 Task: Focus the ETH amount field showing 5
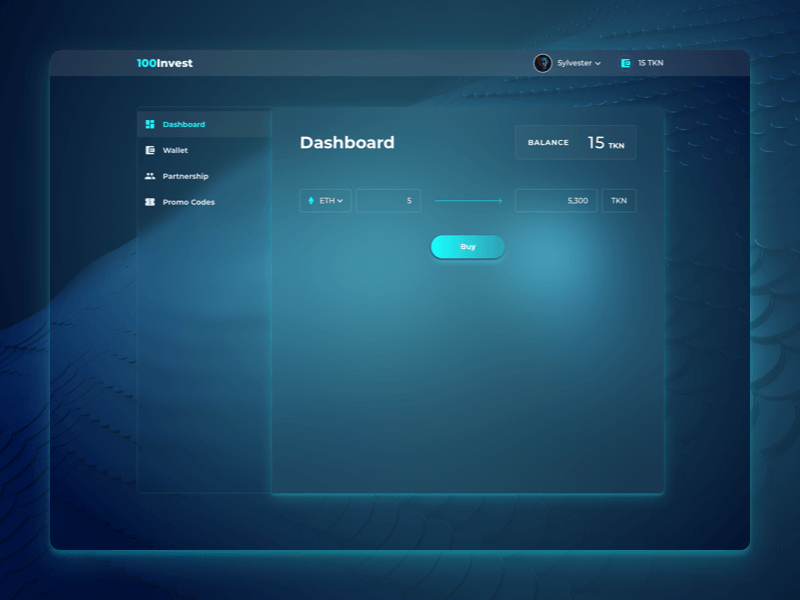389,201
